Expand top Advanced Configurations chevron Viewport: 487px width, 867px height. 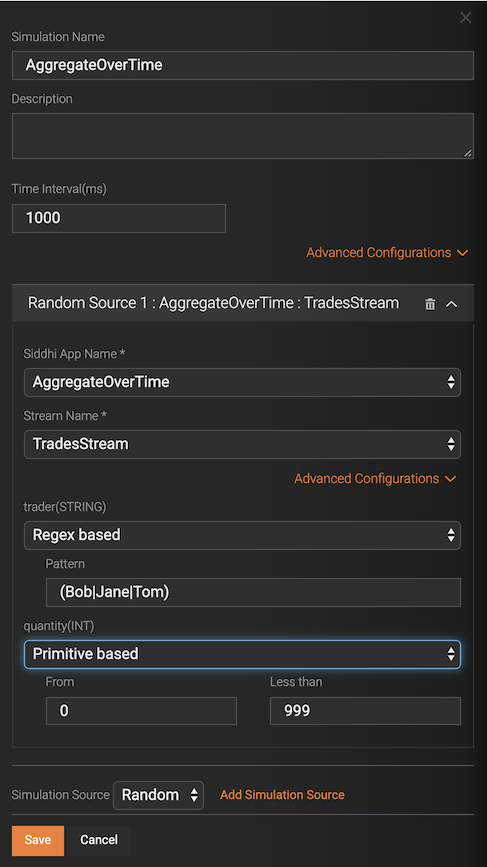click(x=462, y=253)
